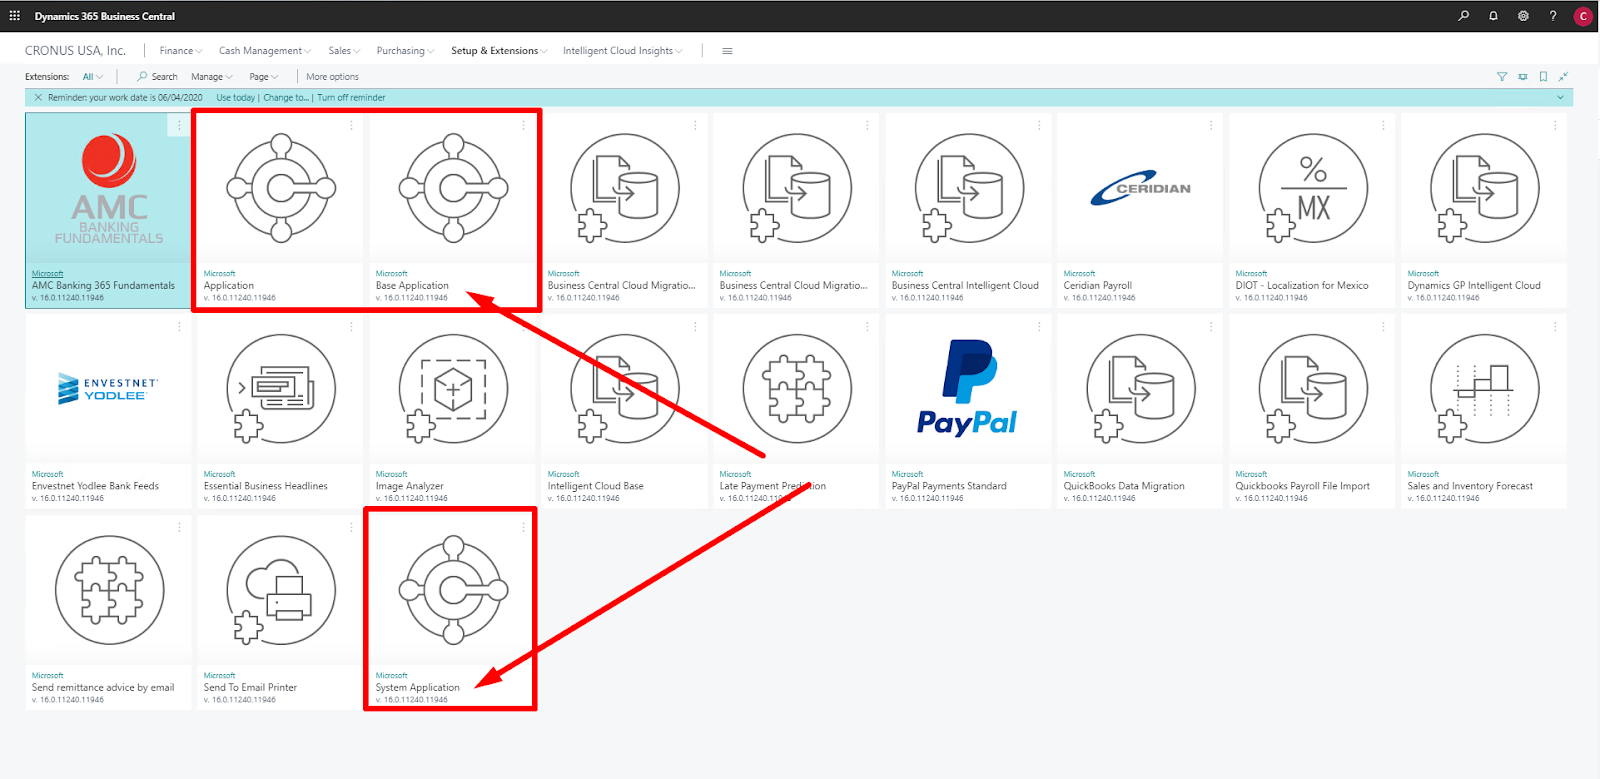The width and height of the screenshot is (1600, 779).
Task: Expand the page with the diagonal arrows icon
Action: pyautogui.click(x=1563, y=77)
